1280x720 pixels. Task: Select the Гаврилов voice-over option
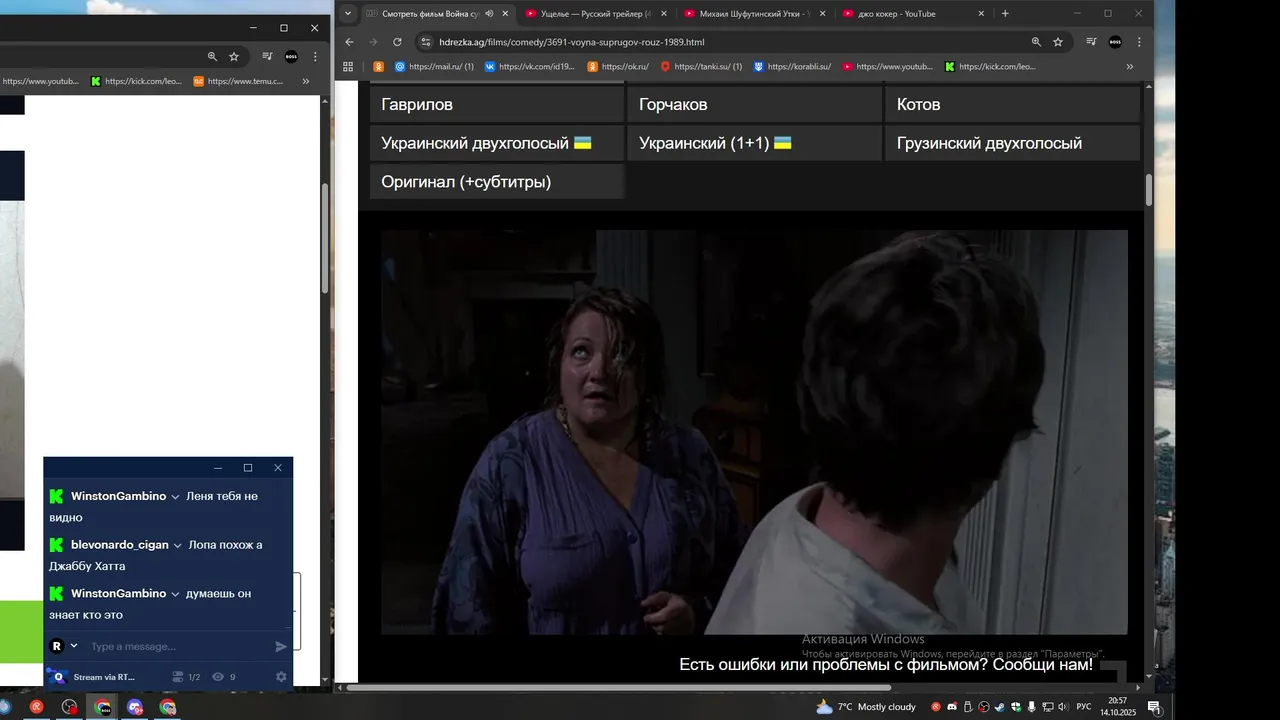(x=497, y=104)
